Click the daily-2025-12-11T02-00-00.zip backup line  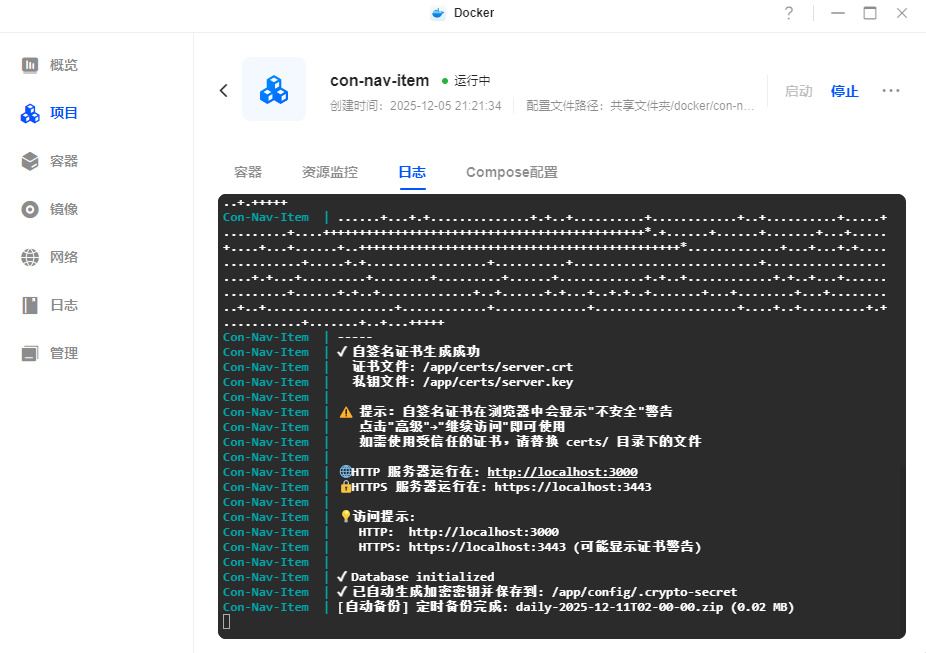pos(566,607)
